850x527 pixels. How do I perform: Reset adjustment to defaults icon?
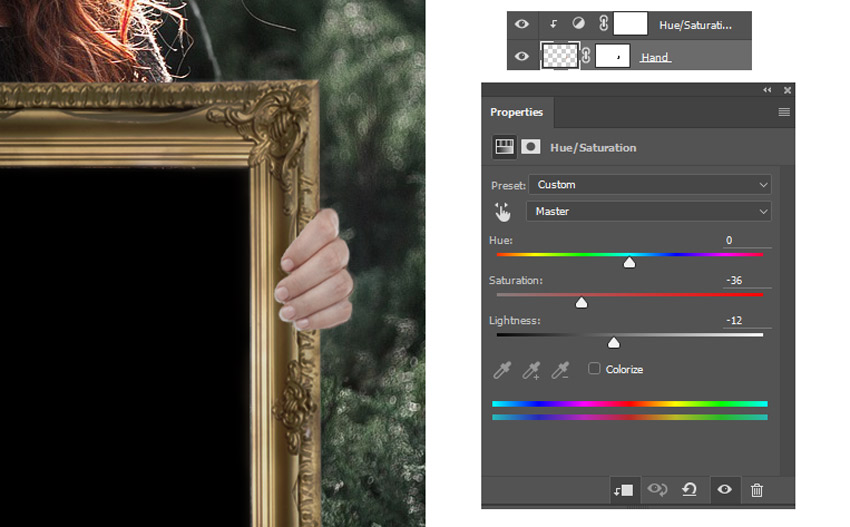pos(690,490)
